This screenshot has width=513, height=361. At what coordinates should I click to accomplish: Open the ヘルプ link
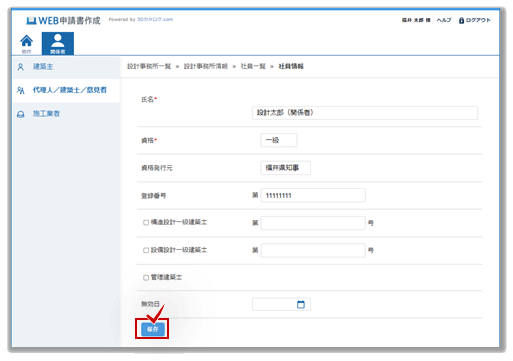(444, 20)
